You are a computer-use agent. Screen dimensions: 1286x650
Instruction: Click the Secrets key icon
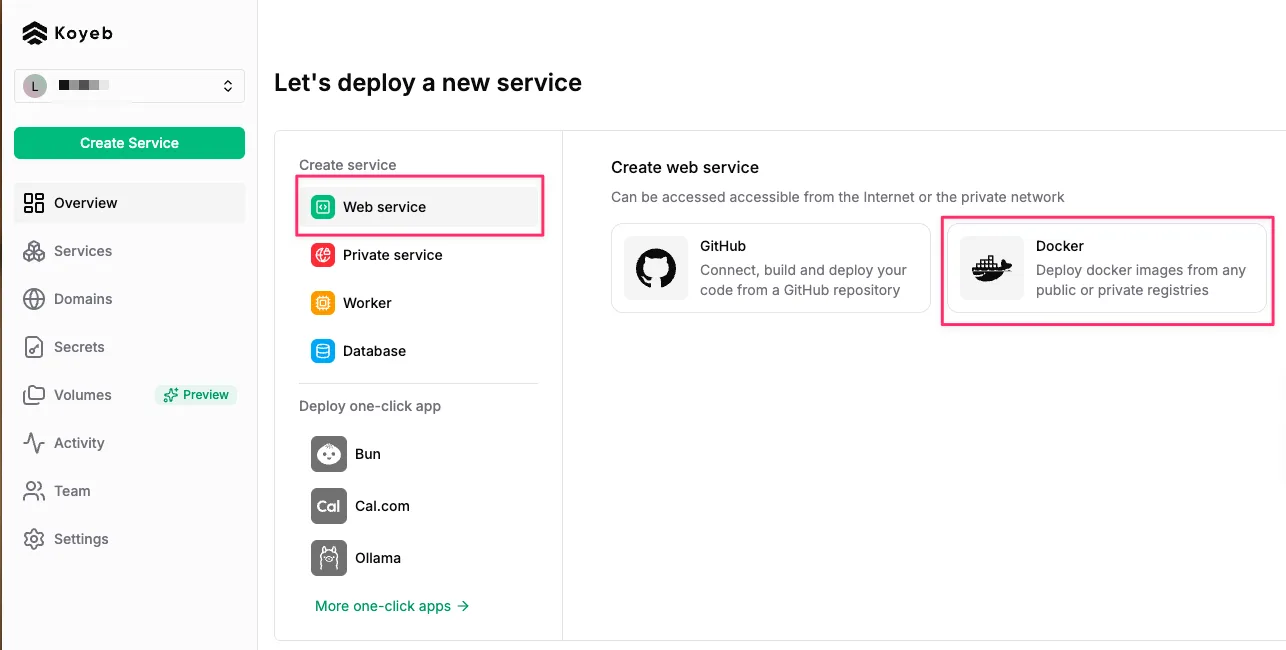pos(34,347)
